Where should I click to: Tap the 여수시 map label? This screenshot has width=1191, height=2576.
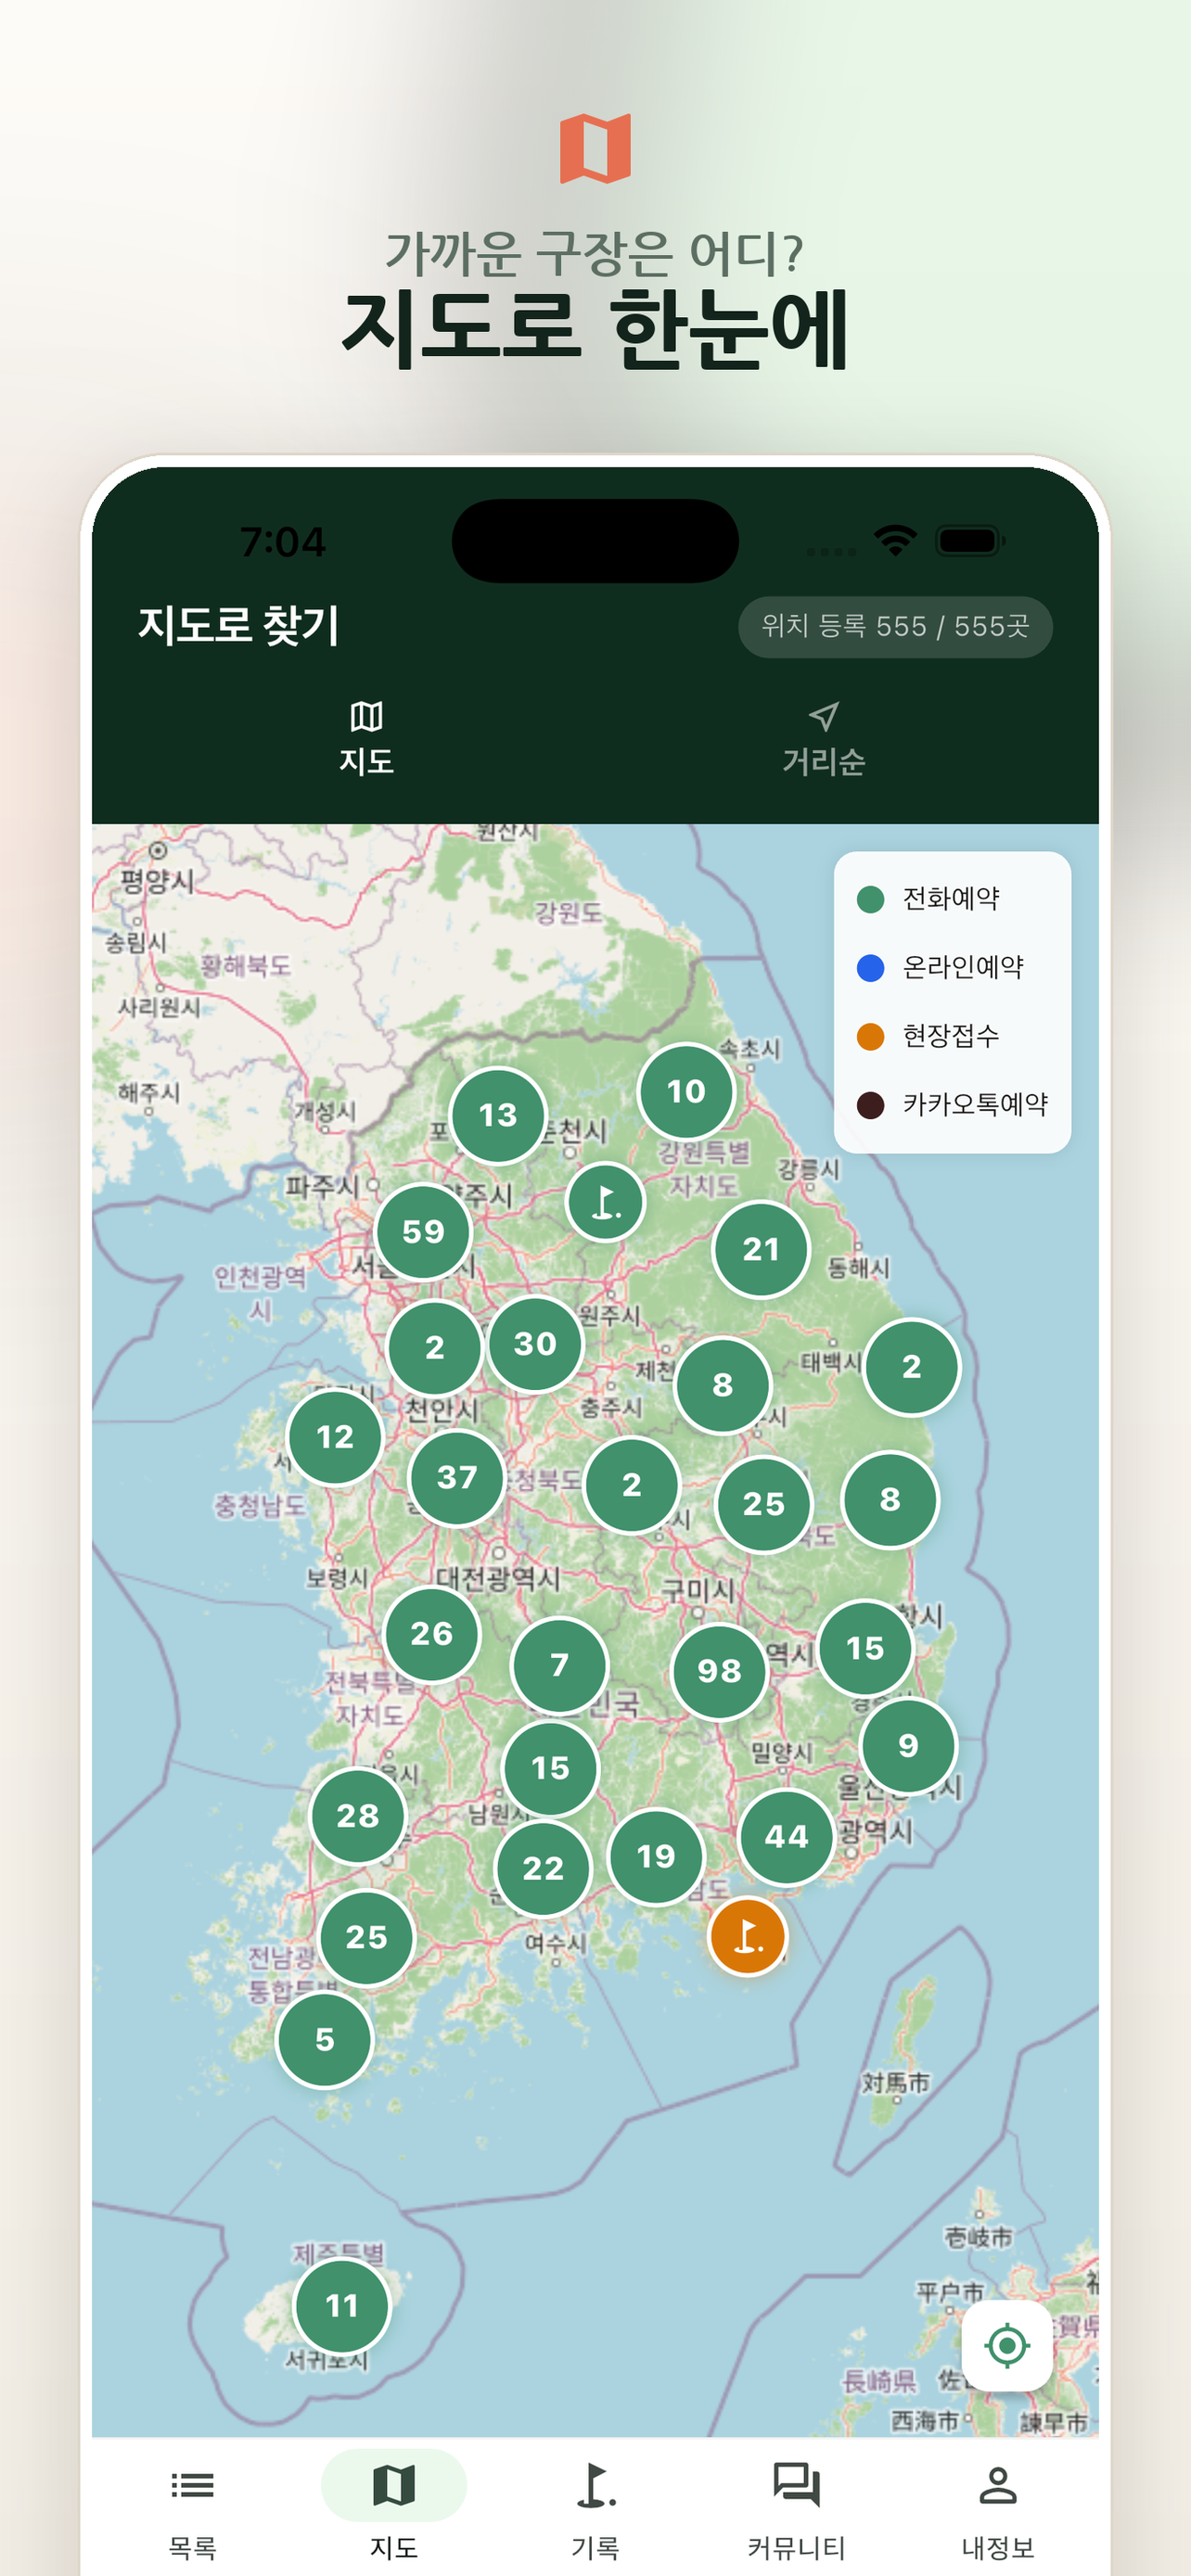click(556, 1943)
